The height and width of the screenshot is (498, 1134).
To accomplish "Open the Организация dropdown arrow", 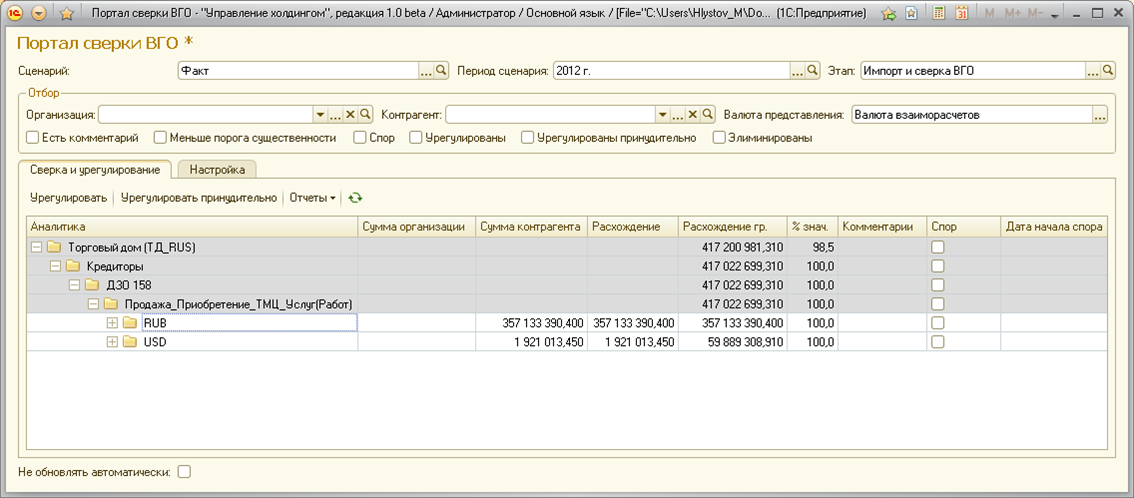I will tap(320, 115).
